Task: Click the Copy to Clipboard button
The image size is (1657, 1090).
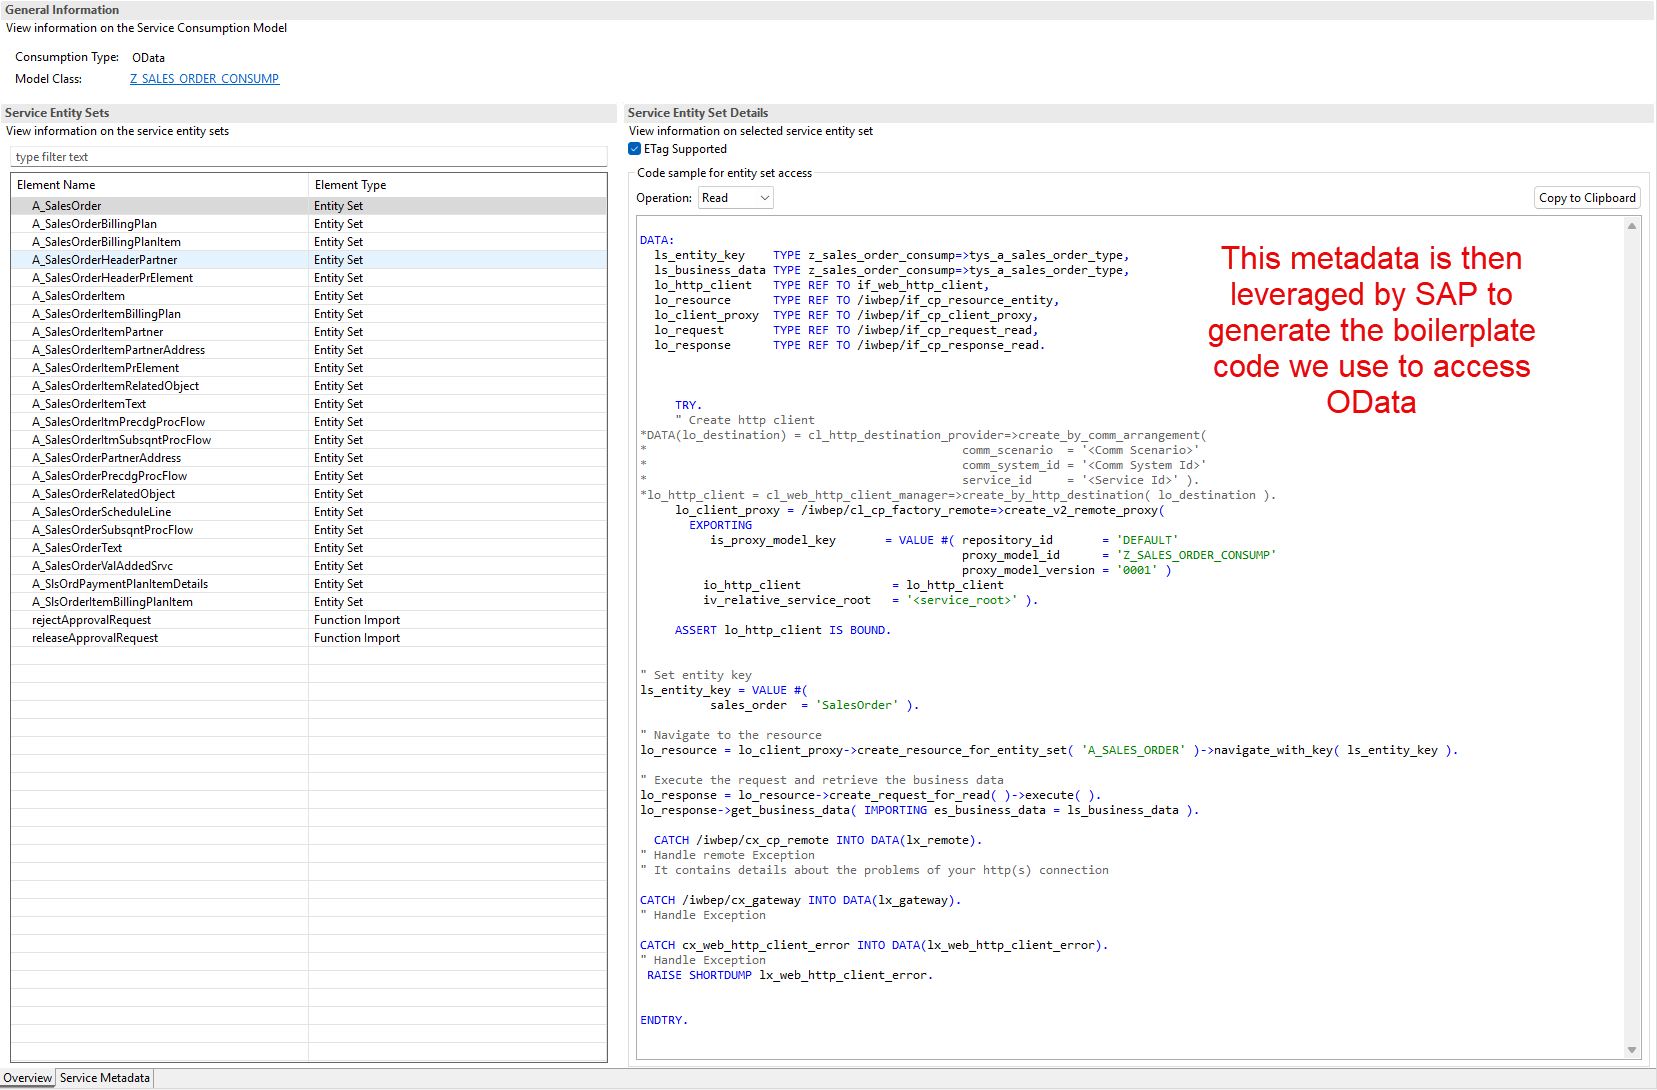Action: pyautogui.click(x=1587, y=198)
